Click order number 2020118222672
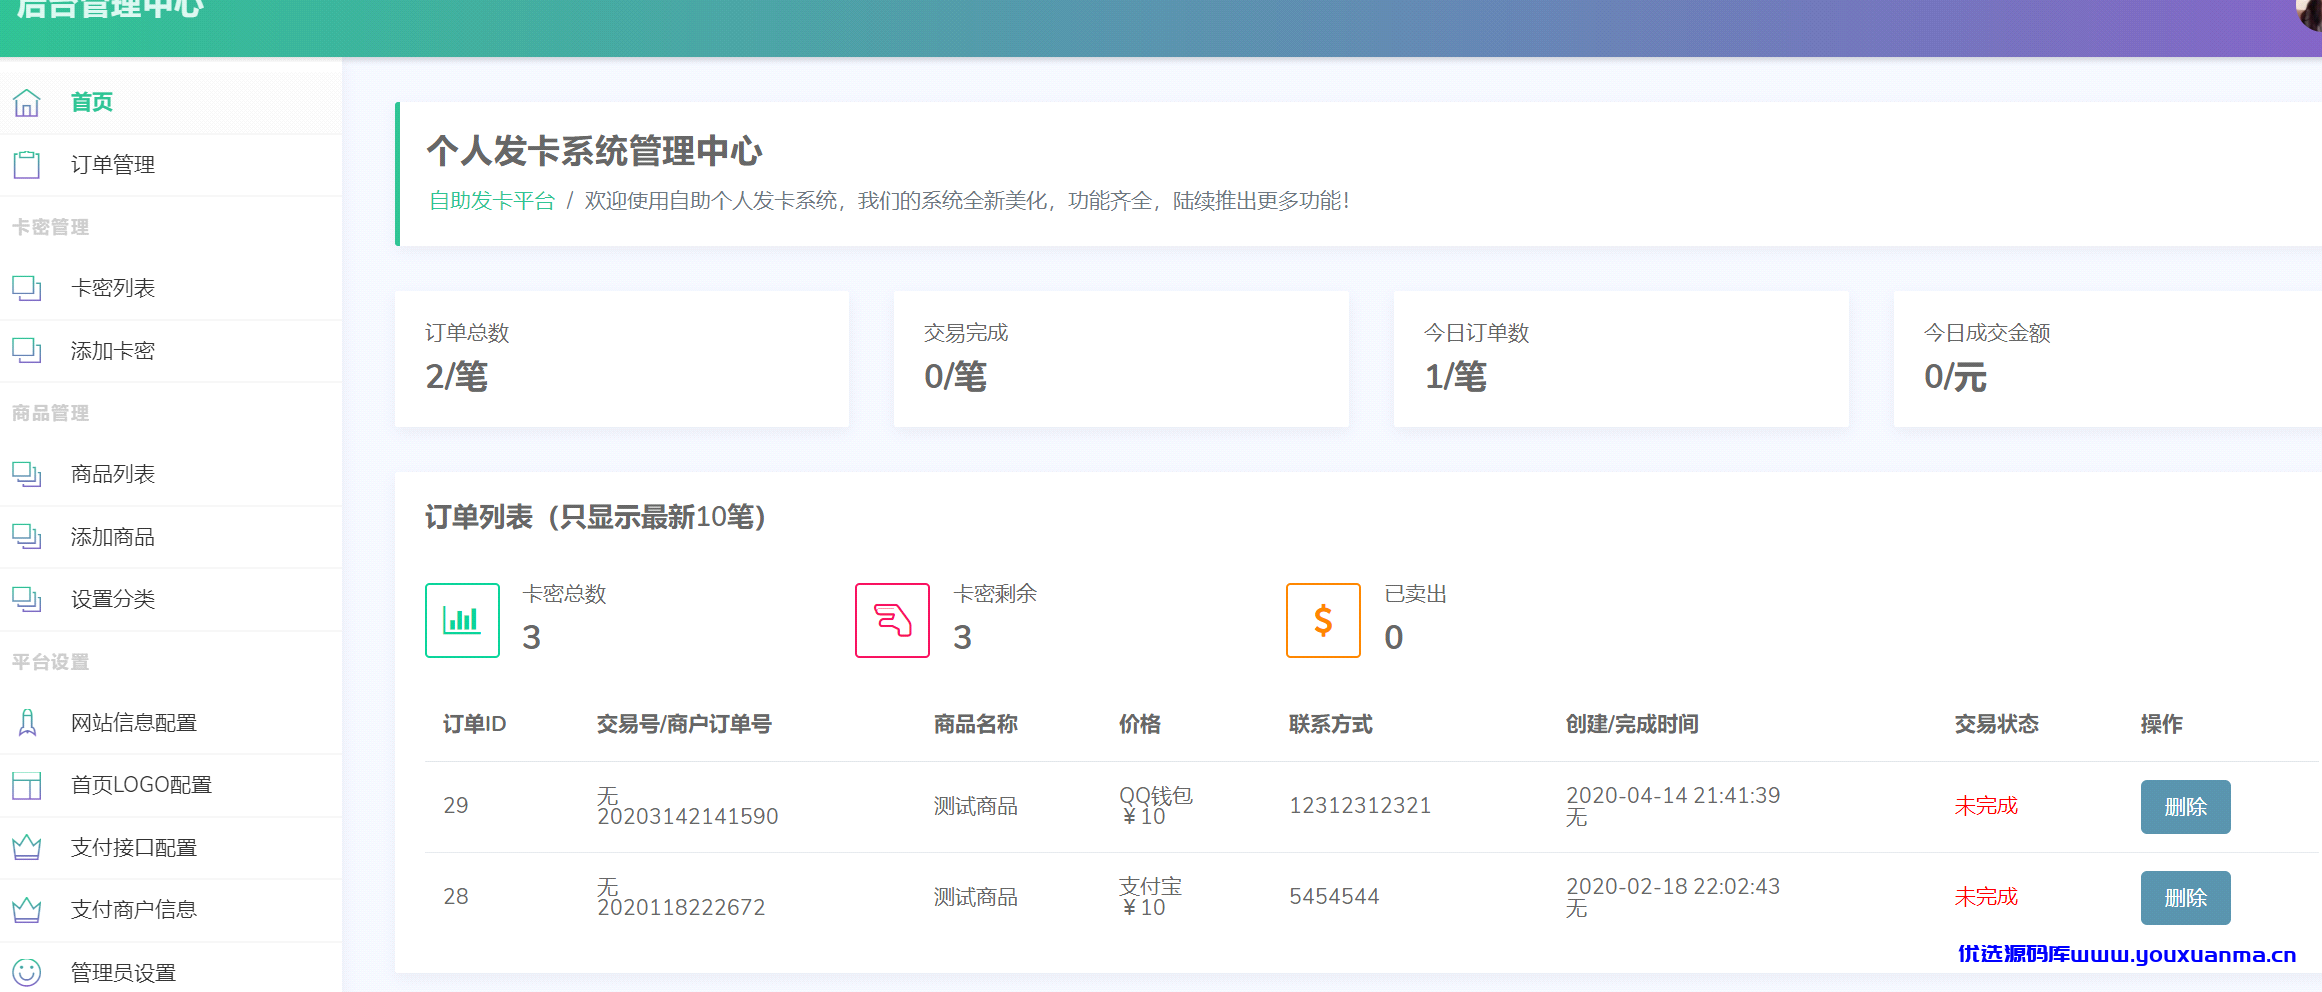 pos(681,908)
